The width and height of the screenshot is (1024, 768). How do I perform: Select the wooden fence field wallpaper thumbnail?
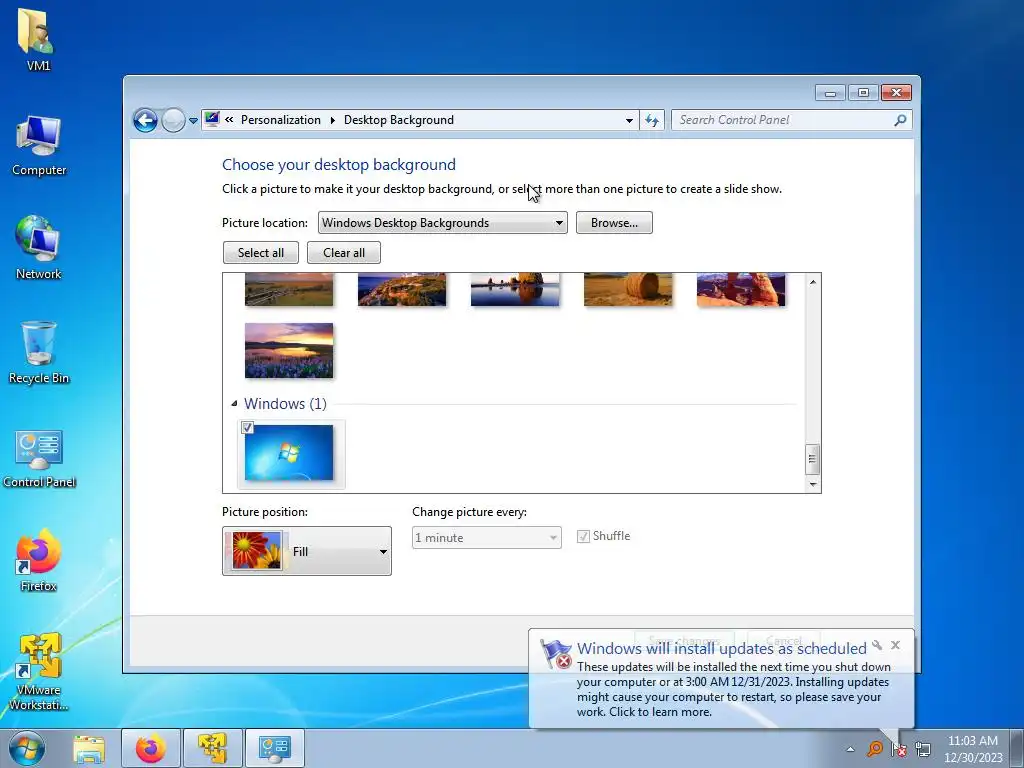point(289,289)
